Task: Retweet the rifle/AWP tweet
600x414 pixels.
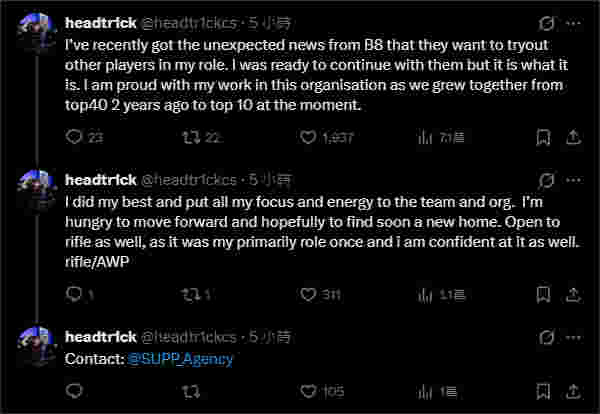Action: tap(187, 294)
